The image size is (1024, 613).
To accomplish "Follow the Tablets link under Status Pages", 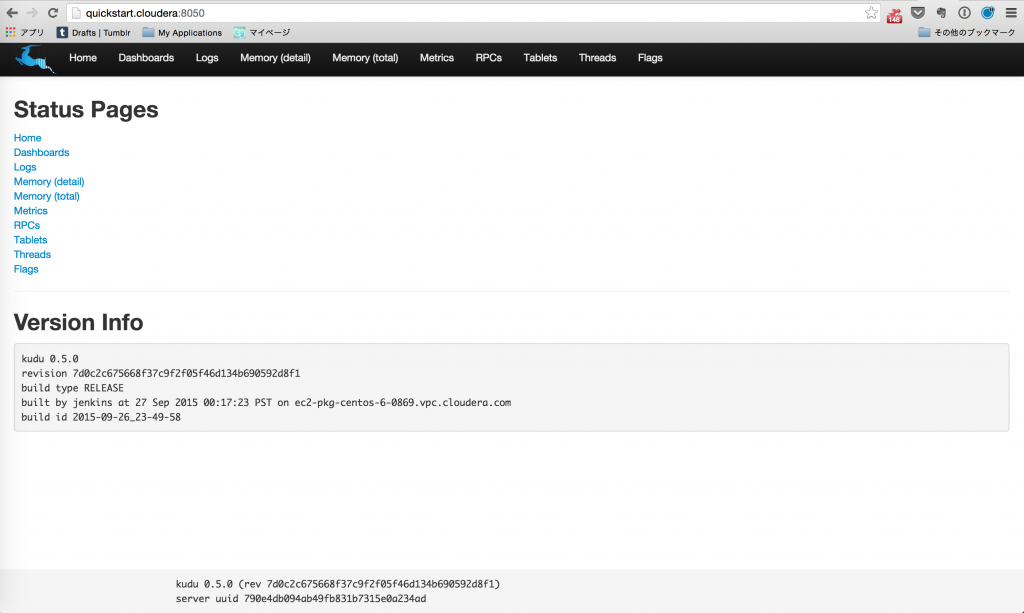I will [30, 240].
